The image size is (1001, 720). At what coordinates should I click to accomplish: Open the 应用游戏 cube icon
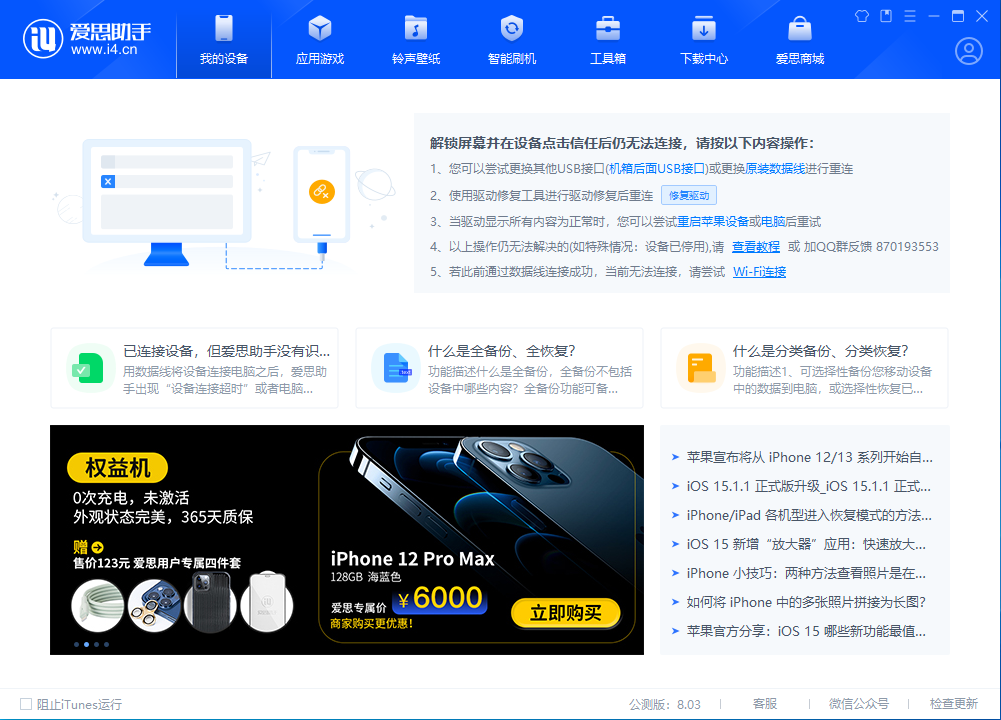click(x=320, y=28)
